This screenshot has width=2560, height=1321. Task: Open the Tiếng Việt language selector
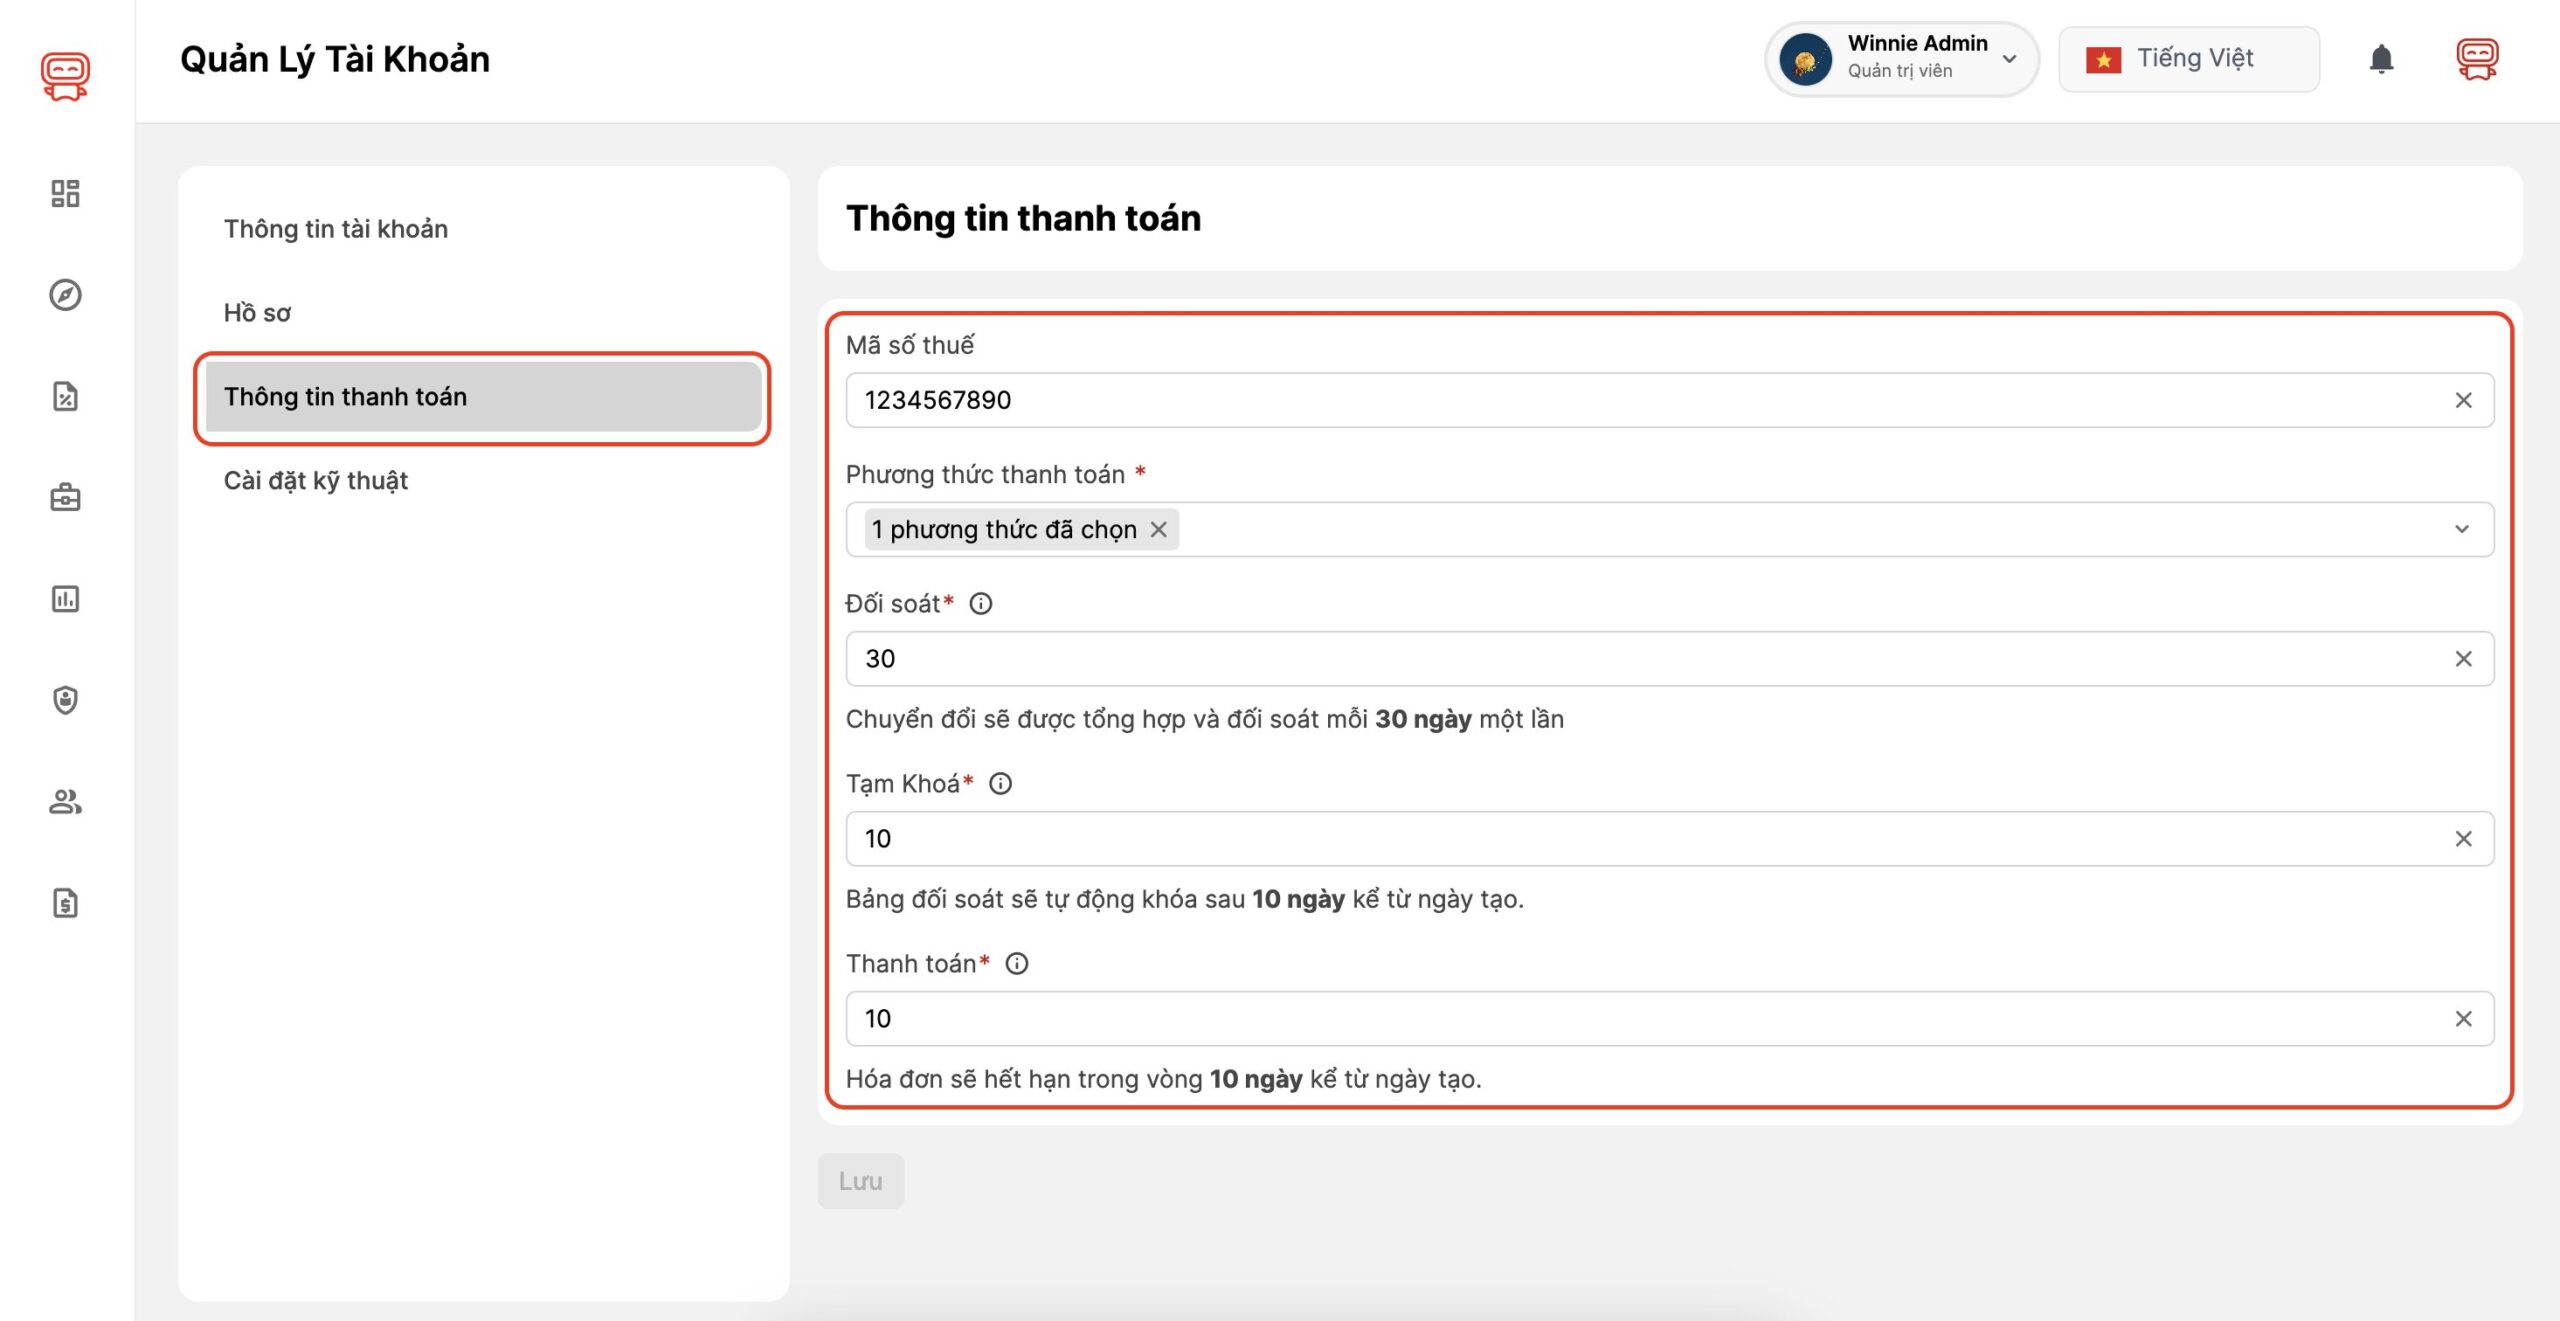2188,59
